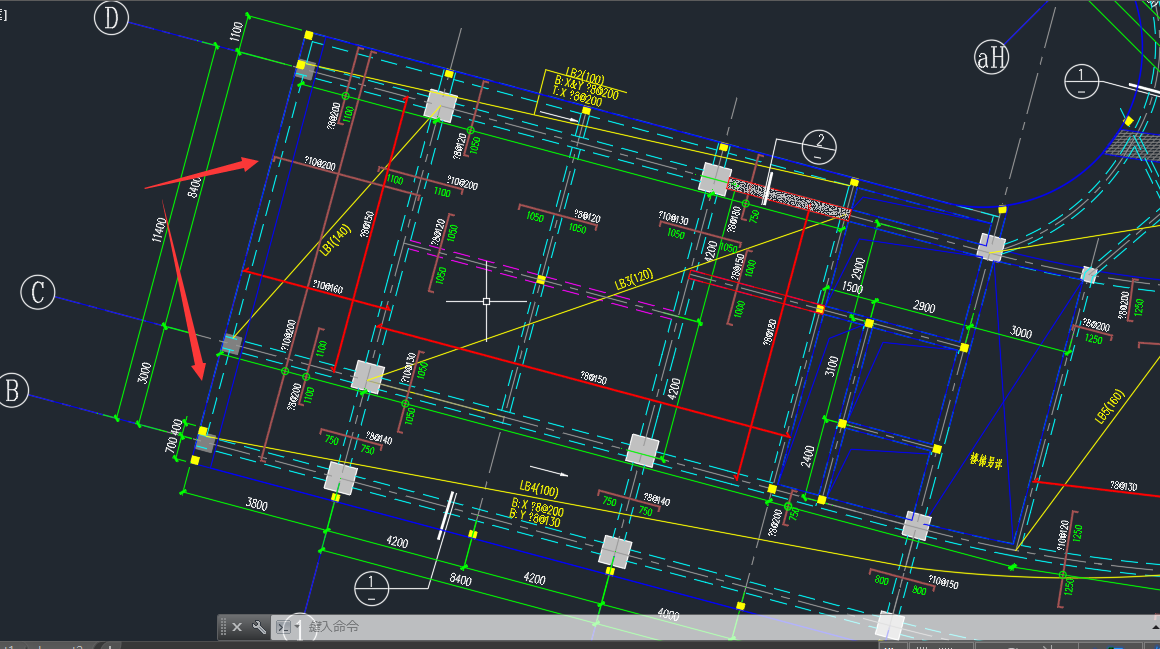Select the axis bubble labeled B
1160x649 pixels.
13,390
